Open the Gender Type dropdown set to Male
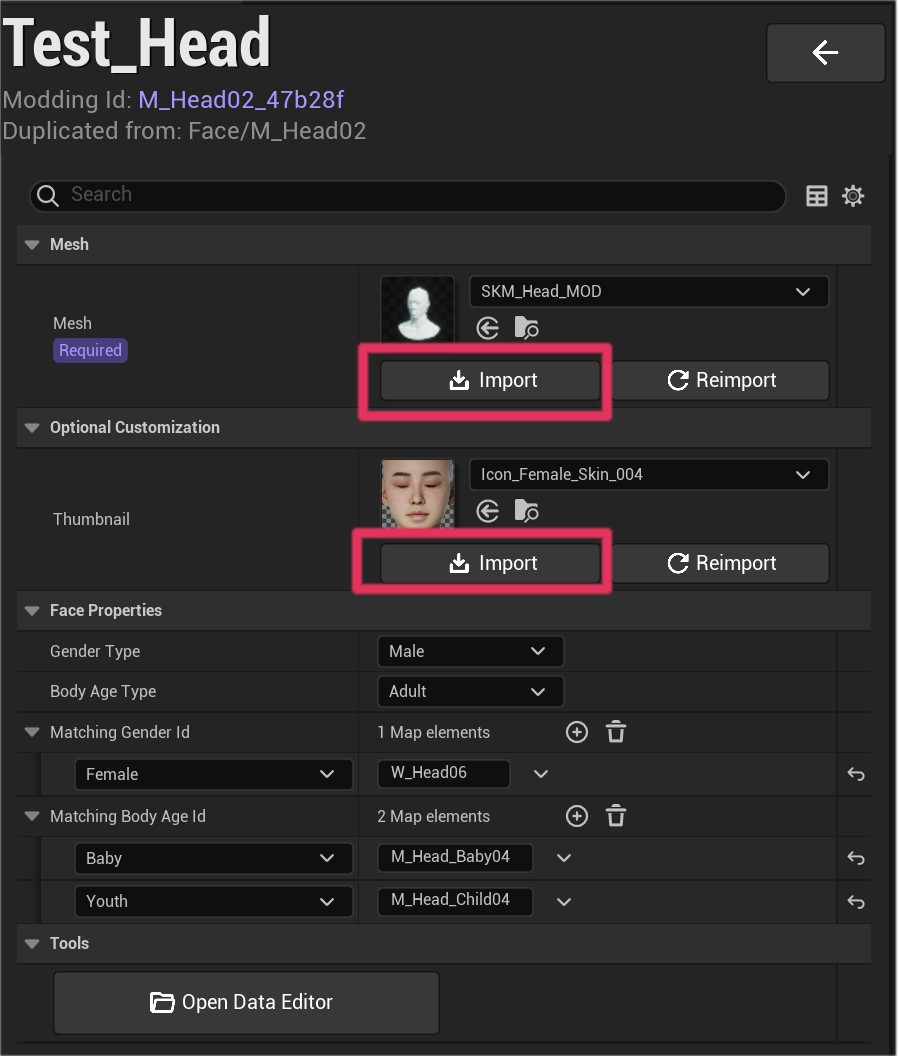899x1056 pixels. (x=470, y=652)
